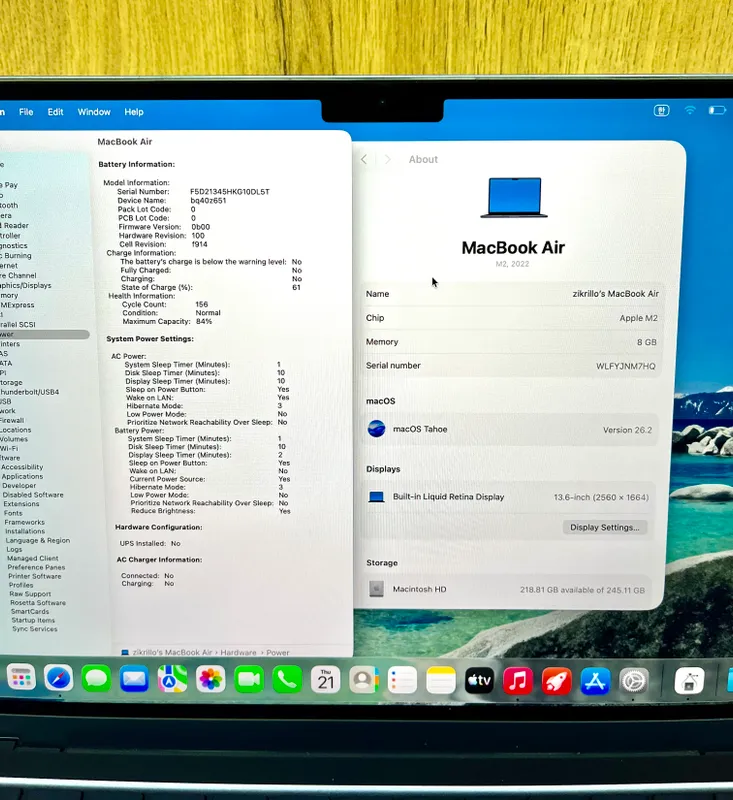Open the input source menu bar icon

click(662, 110)
